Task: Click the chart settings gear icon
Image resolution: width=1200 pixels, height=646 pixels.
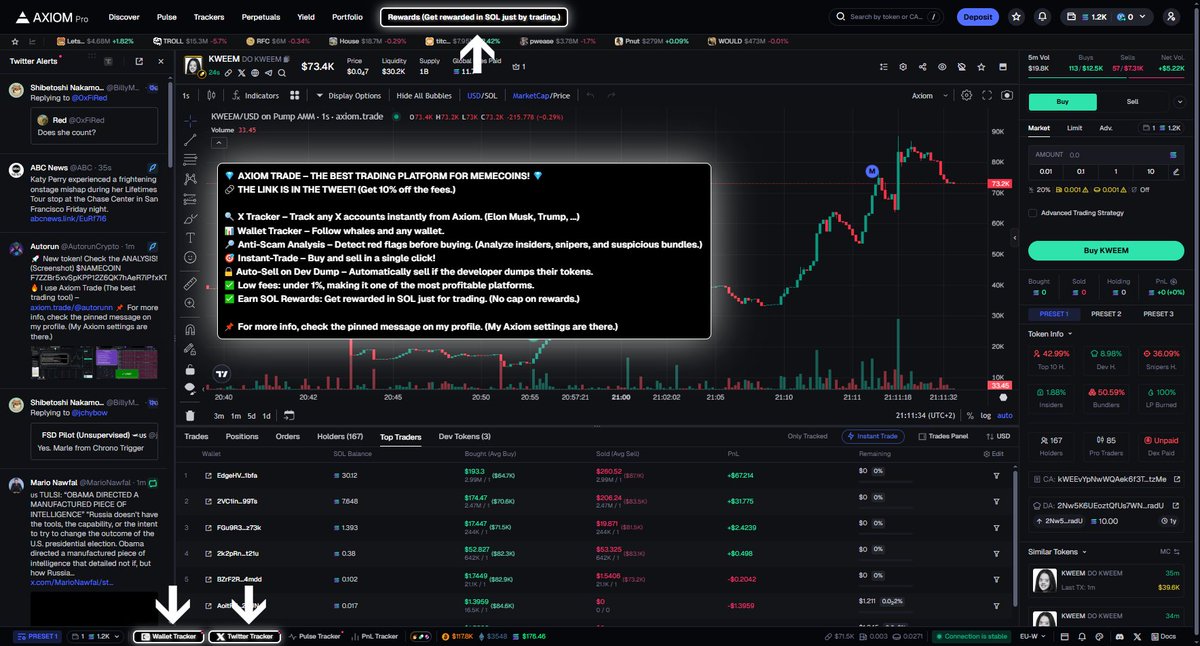Action: click(x=966, y=95)
